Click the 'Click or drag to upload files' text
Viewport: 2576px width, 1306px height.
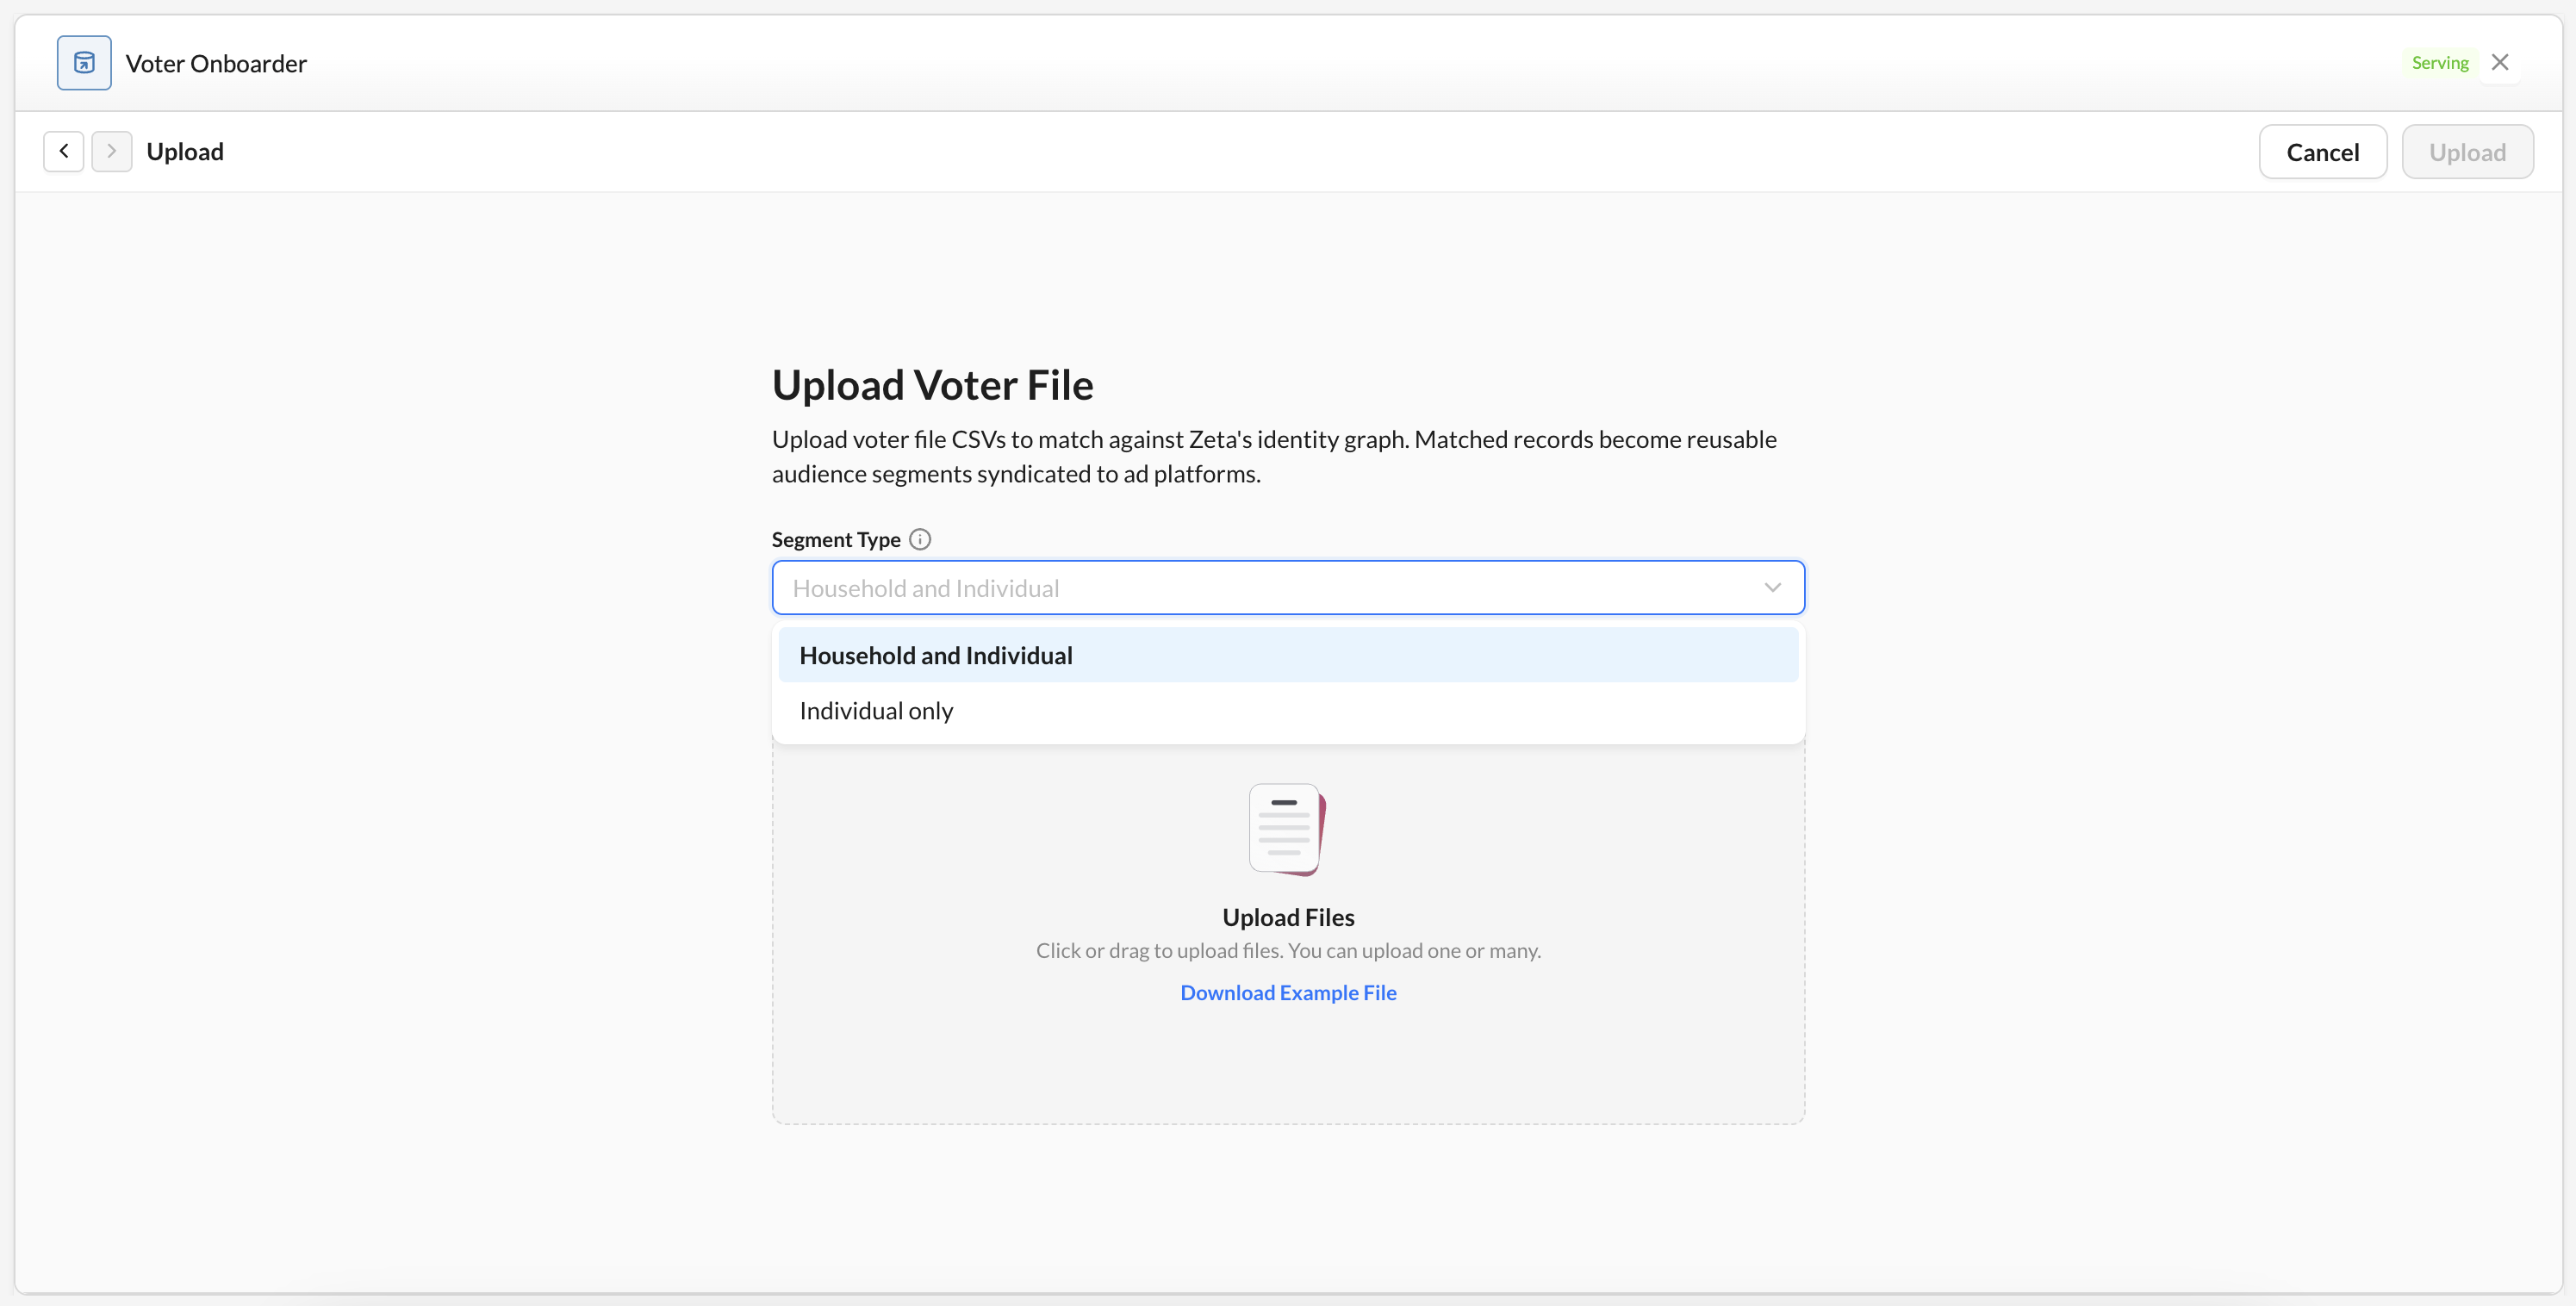(1288, 950)
